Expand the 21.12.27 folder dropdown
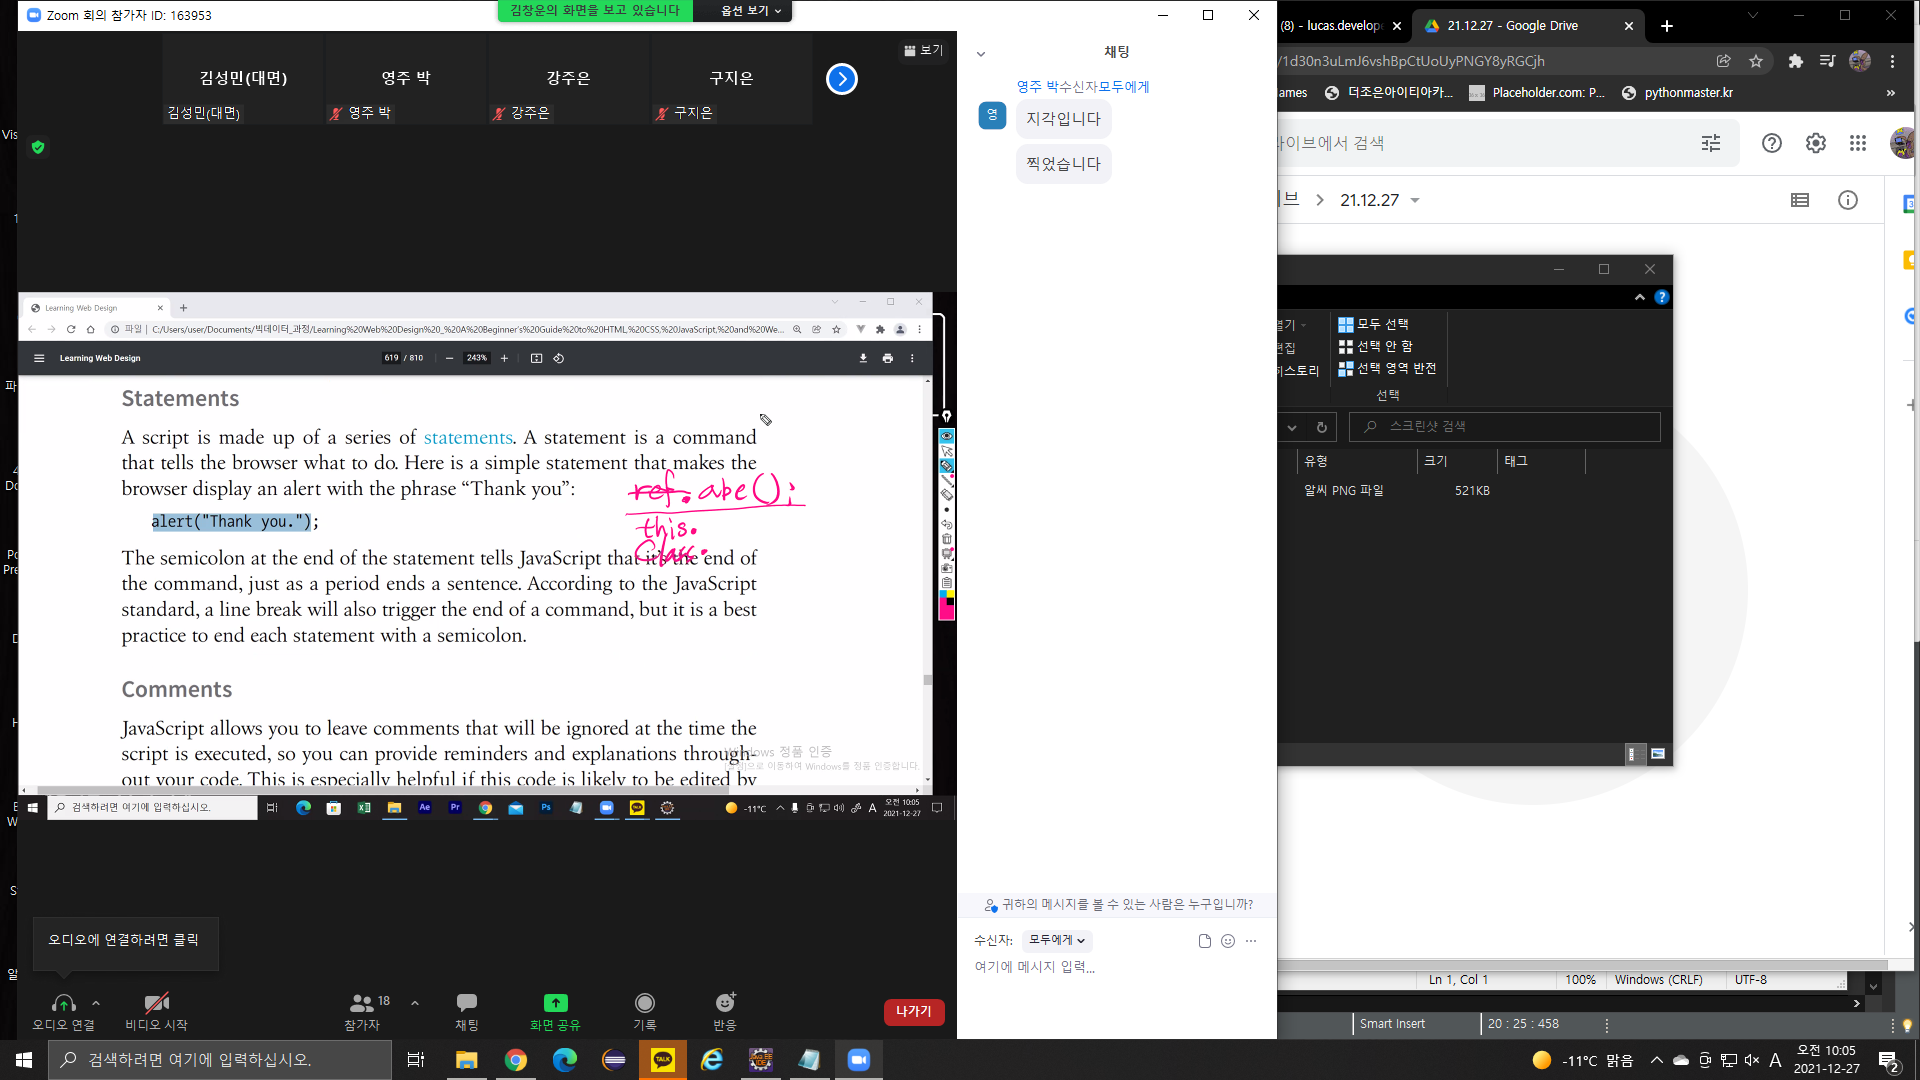Image resolution: width=1920 pixels, height=1080 pixels. tap(1415, 201)
